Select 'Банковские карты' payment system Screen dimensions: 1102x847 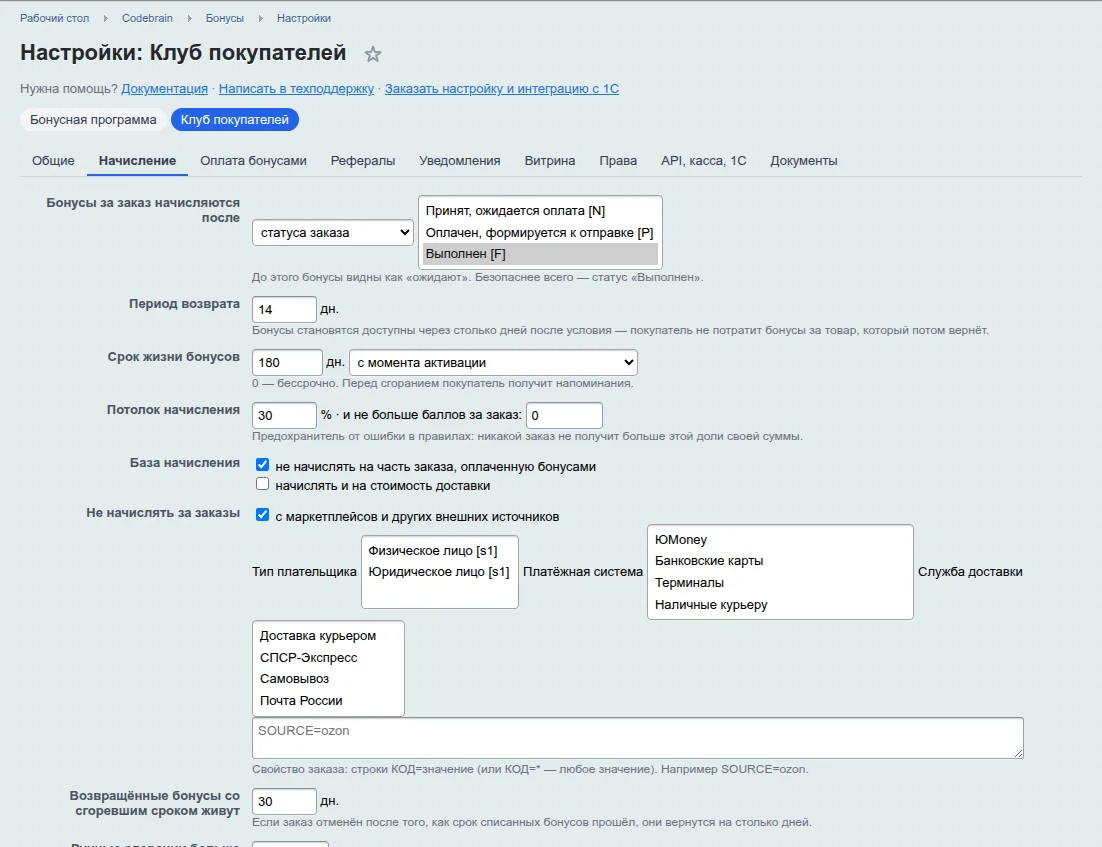(x=780, y=561)
